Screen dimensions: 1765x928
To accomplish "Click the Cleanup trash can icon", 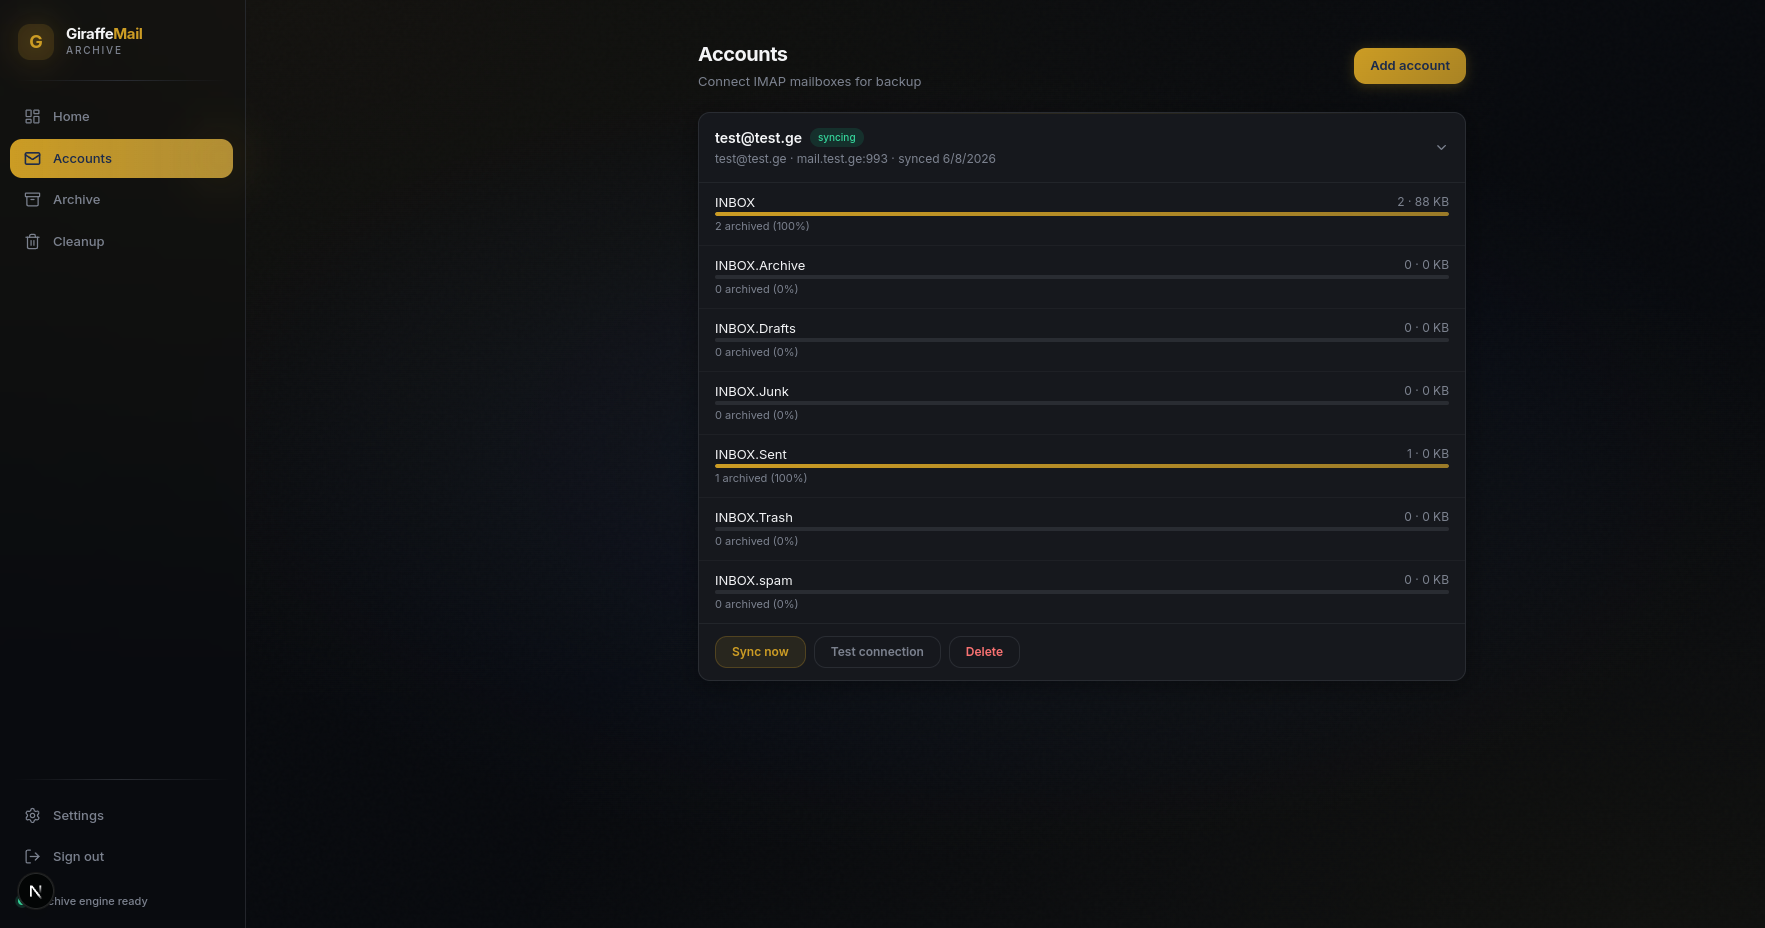I will click(x=32, y=241).
